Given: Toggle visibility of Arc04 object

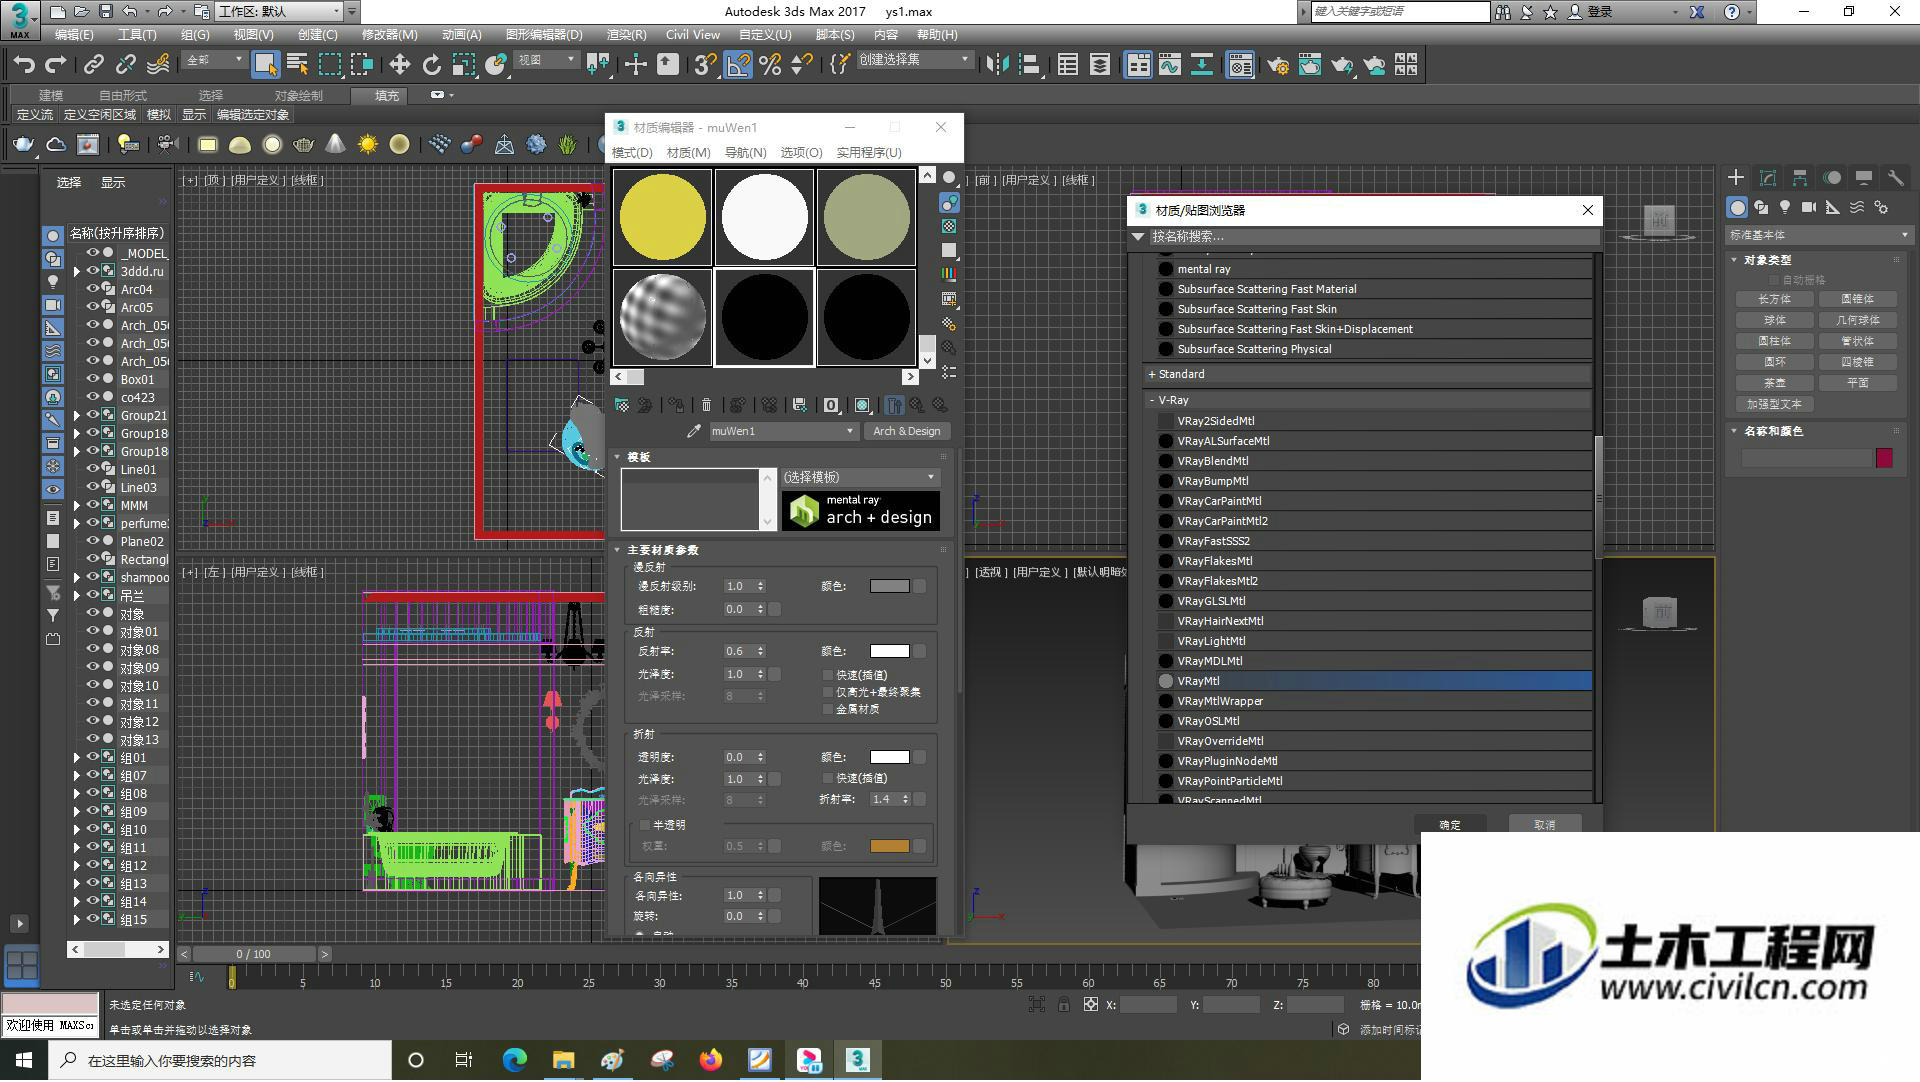Looking at the screenshot, I should (92, 289).
